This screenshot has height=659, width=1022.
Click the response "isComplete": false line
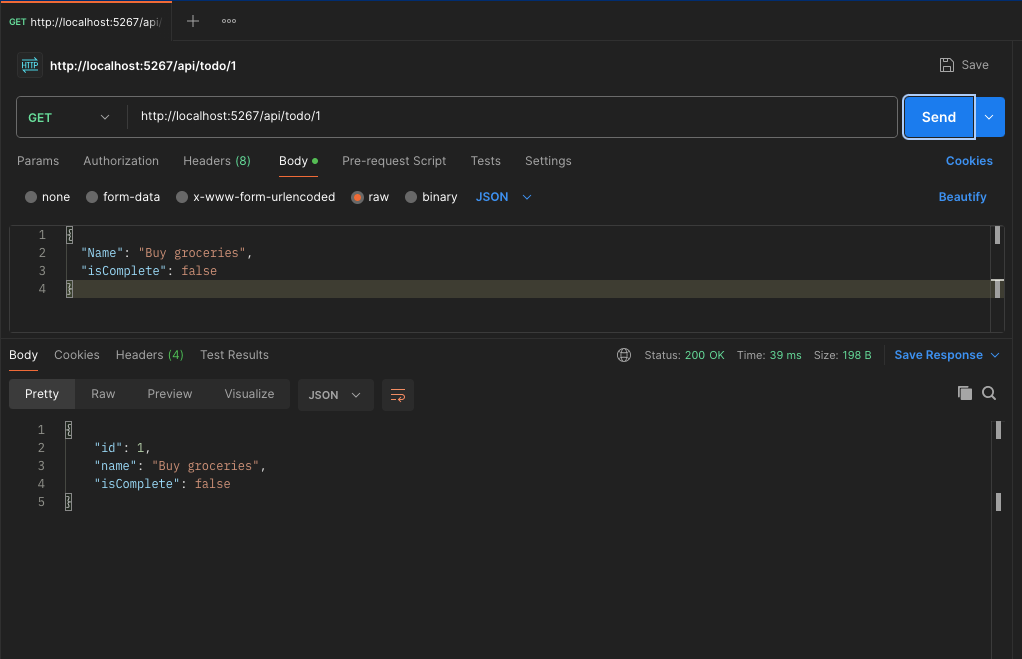click(162, 484)
